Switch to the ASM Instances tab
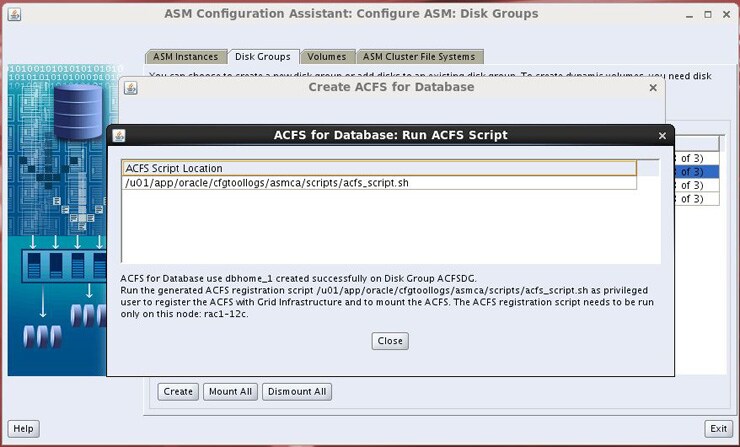The height and width of the screenshot is (447, 740). click(x=185, y=57)
